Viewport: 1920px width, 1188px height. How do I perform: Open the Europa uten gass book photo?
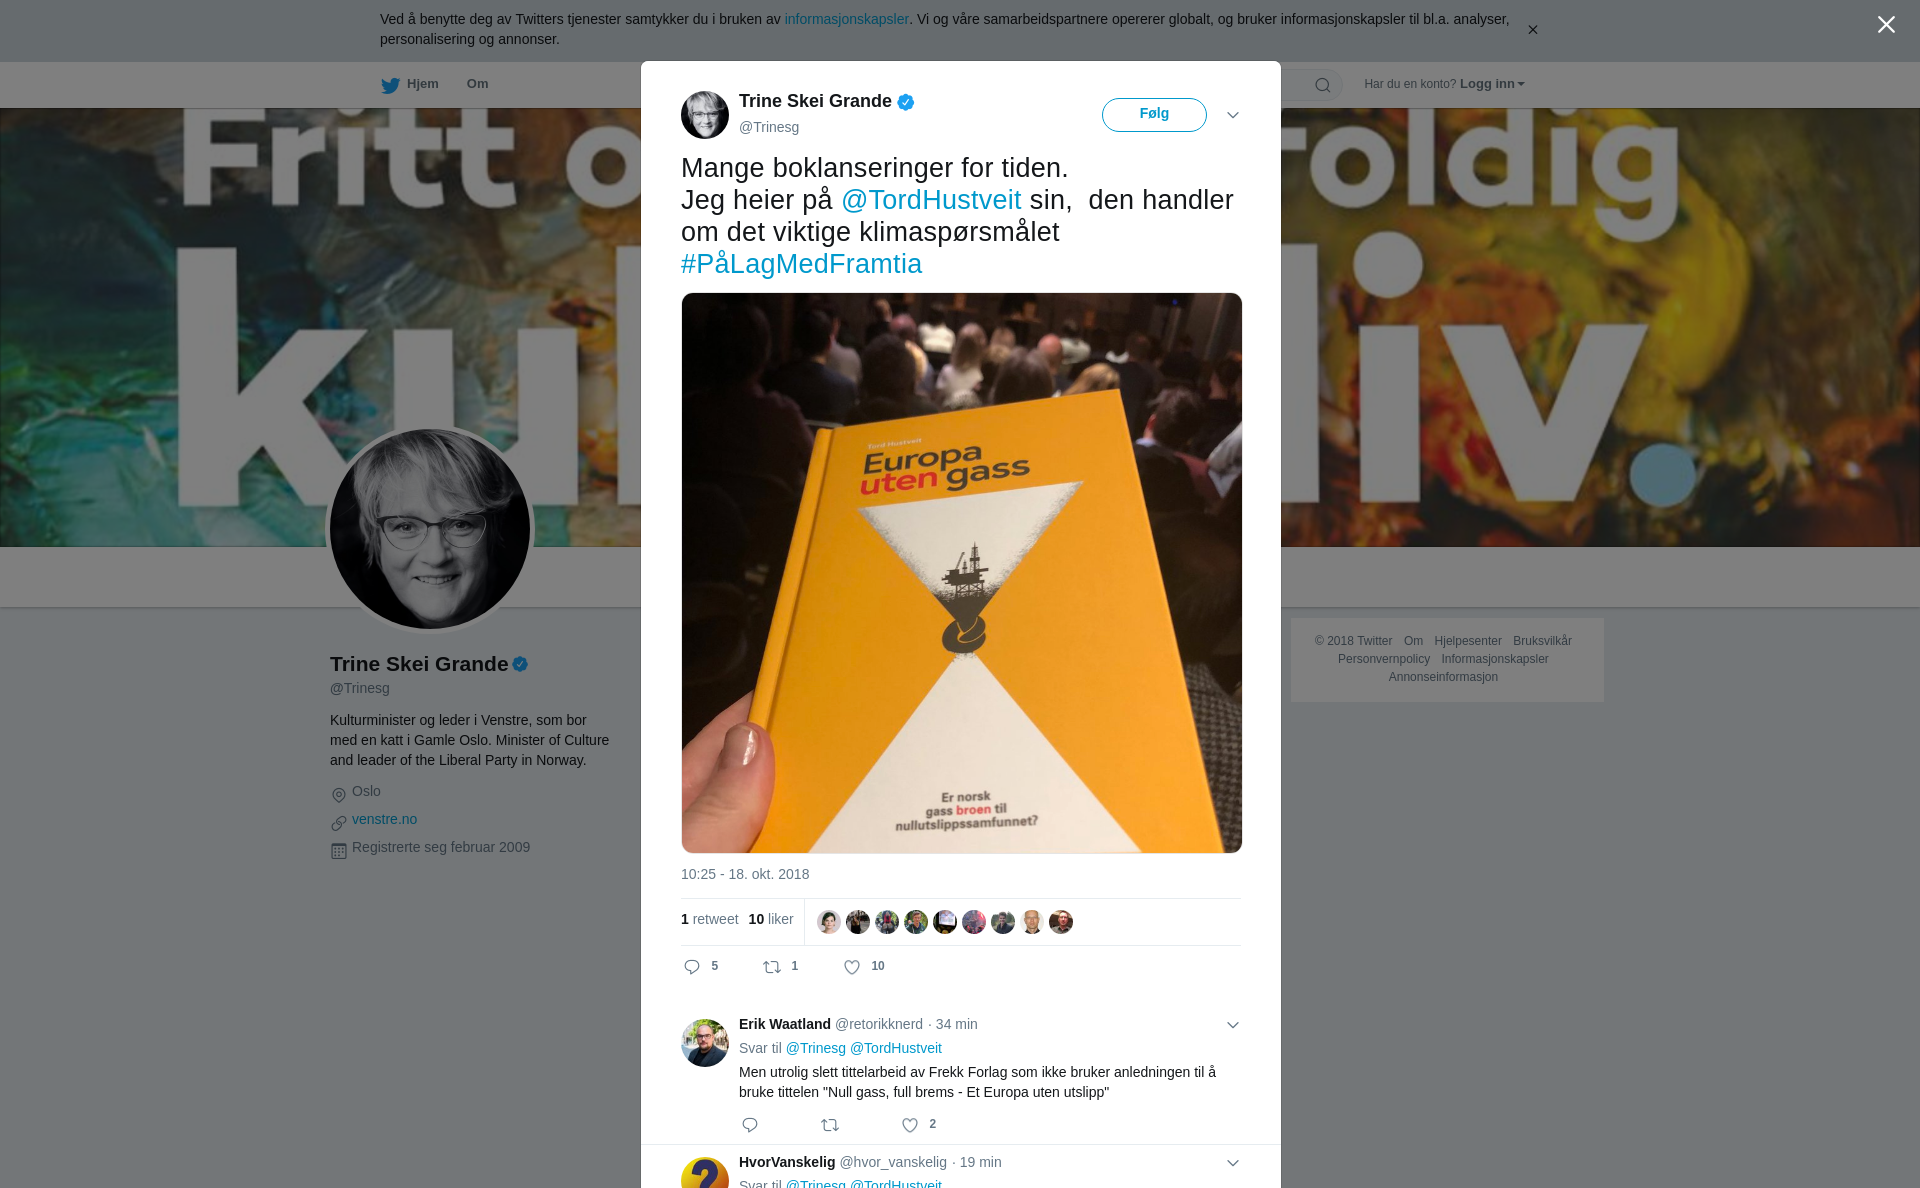click(962, 573)
